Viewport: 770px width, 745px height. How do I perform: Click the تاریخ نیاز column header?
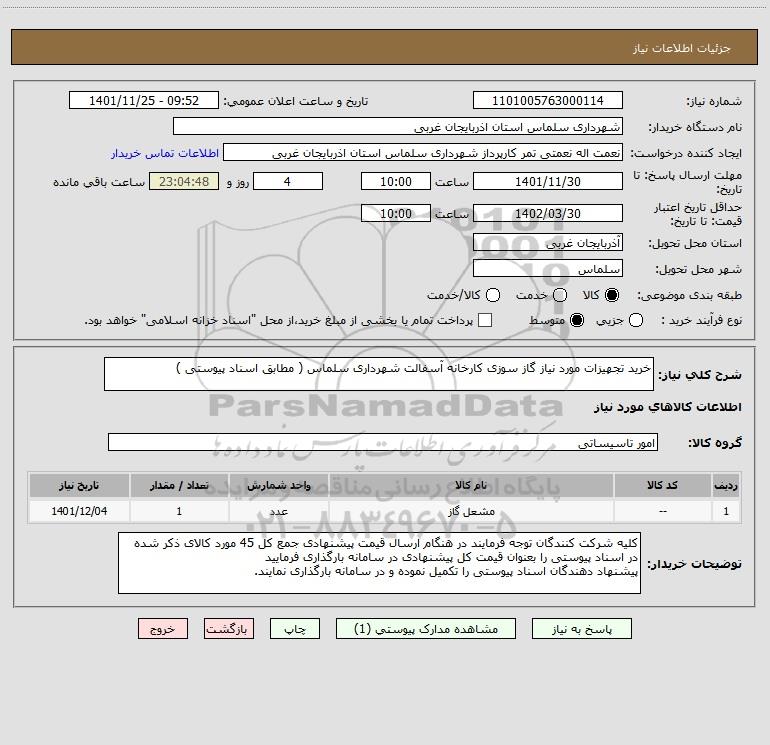click(79, 485)
